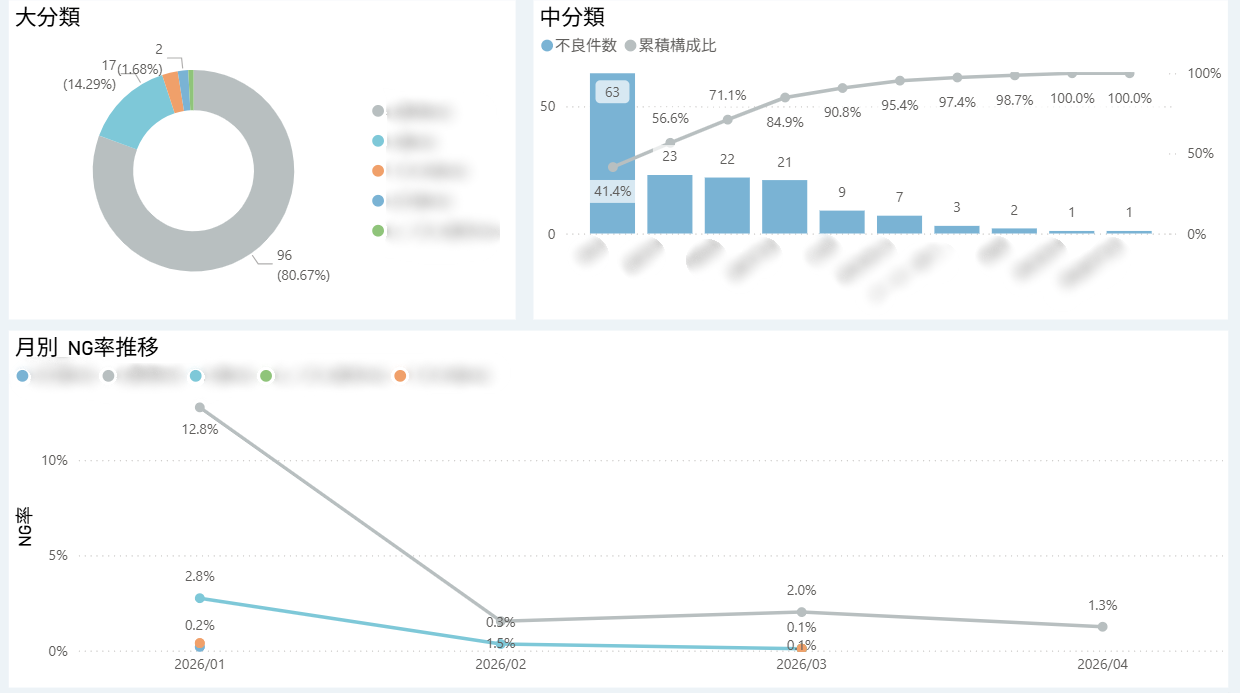Click the 不良件数 legend marker
Image resolution: width=1240 pixels, height=693 pixels.
point(547,46)
